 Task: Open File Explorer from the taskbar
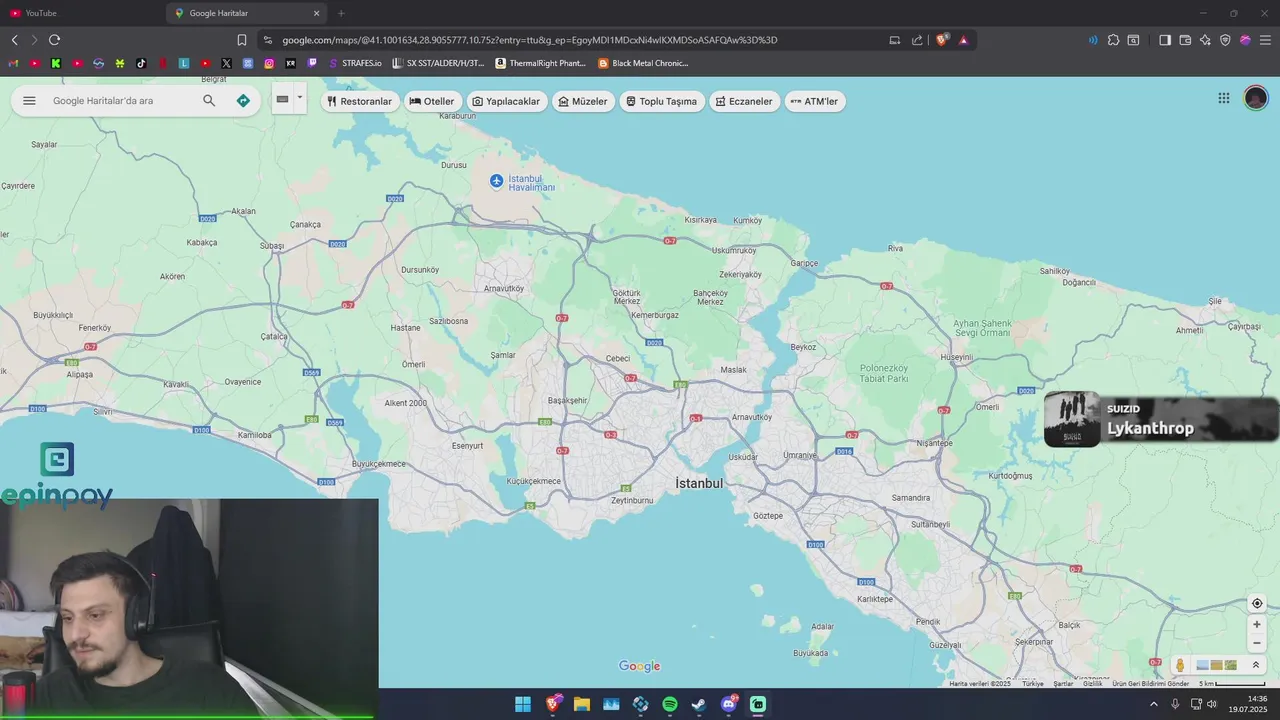click(581, 704)
